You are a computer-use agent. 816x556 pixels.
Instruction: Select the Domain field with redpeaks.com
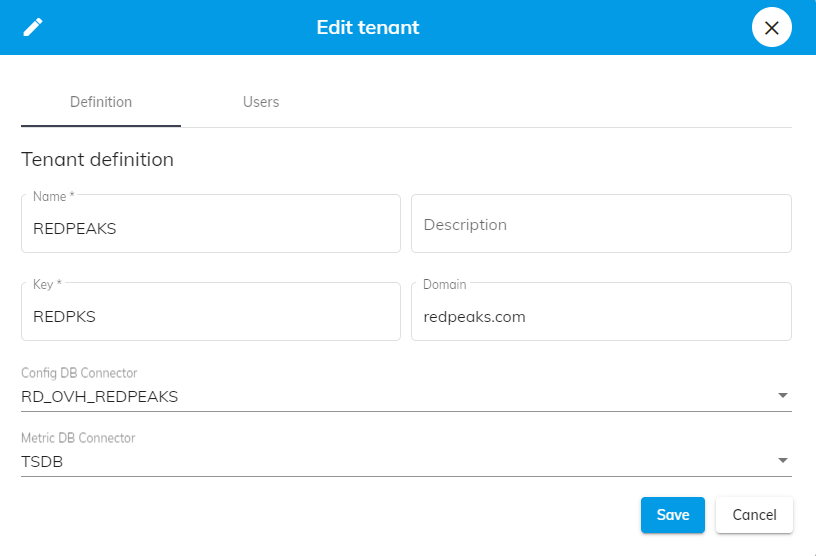click(x=601, y=316)
